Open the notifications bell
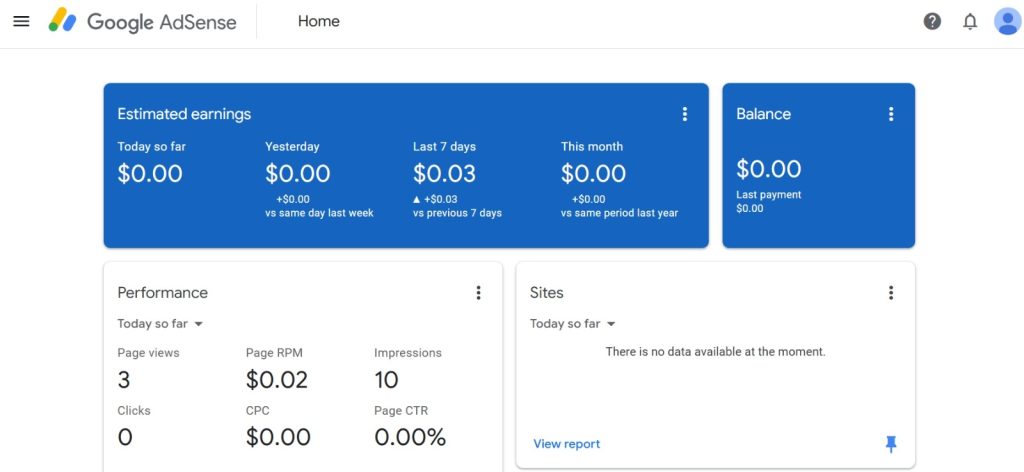Viewport: 1024px width, 472px height. [969, 21]
